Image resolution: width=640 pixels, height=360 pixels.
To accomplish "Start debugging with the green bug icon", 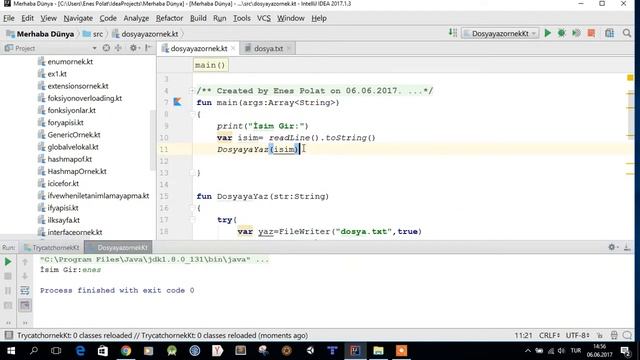I will (x=562, y=33).
